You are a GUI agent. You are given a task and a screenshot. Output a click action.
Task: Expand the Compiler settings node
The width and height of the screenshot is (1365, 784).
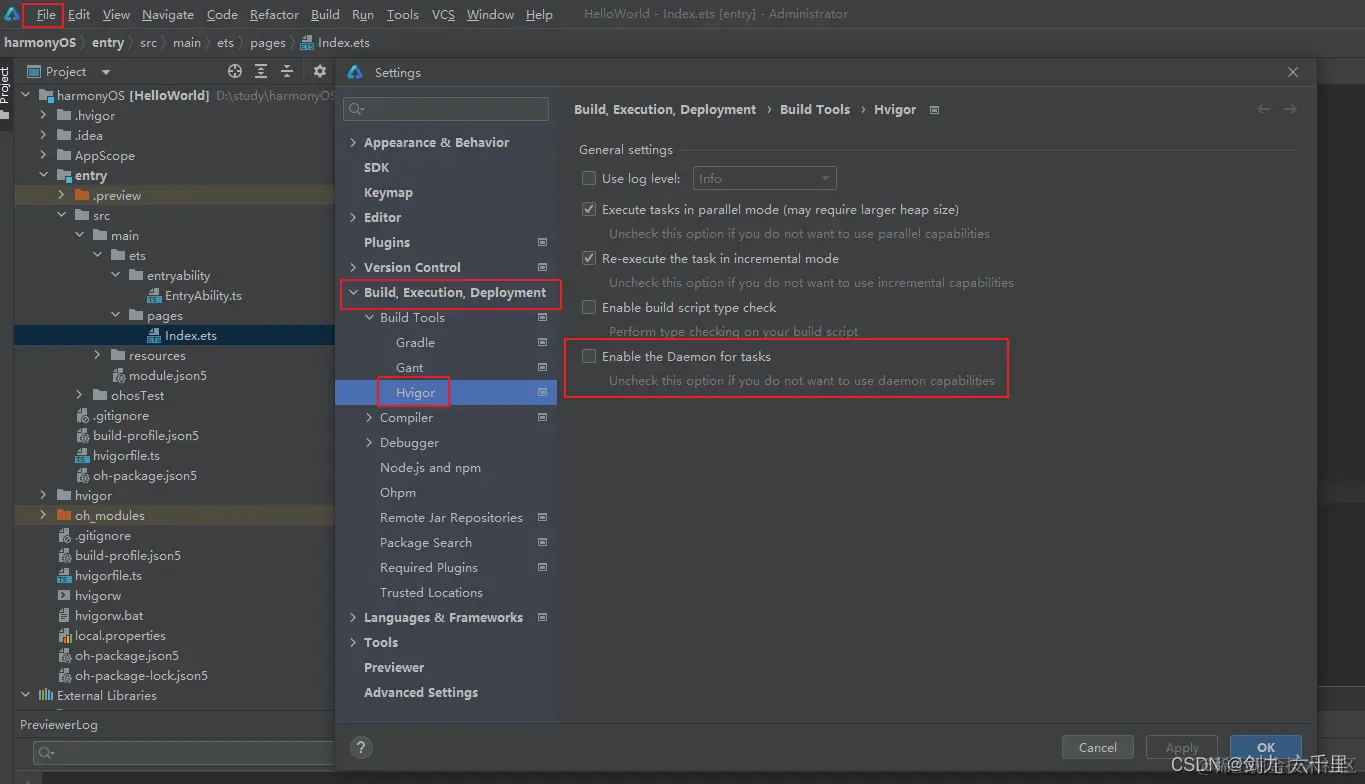(x=369, y=417)
